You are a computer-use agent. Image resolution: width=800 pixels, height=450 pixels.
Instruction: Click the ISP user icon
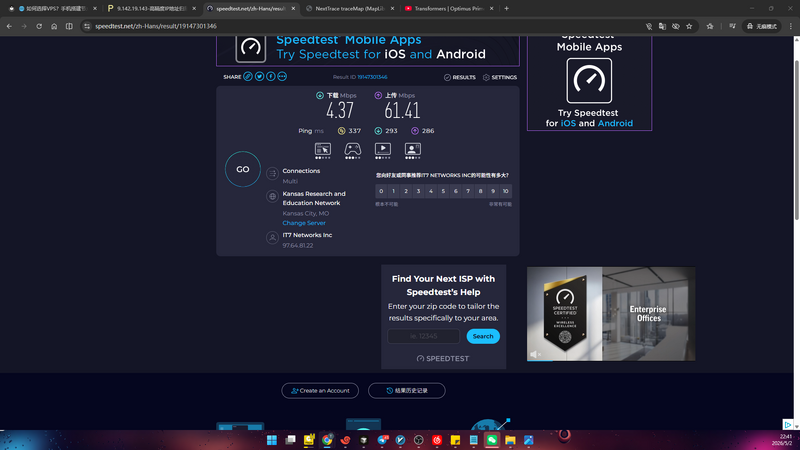click(272, 238)
